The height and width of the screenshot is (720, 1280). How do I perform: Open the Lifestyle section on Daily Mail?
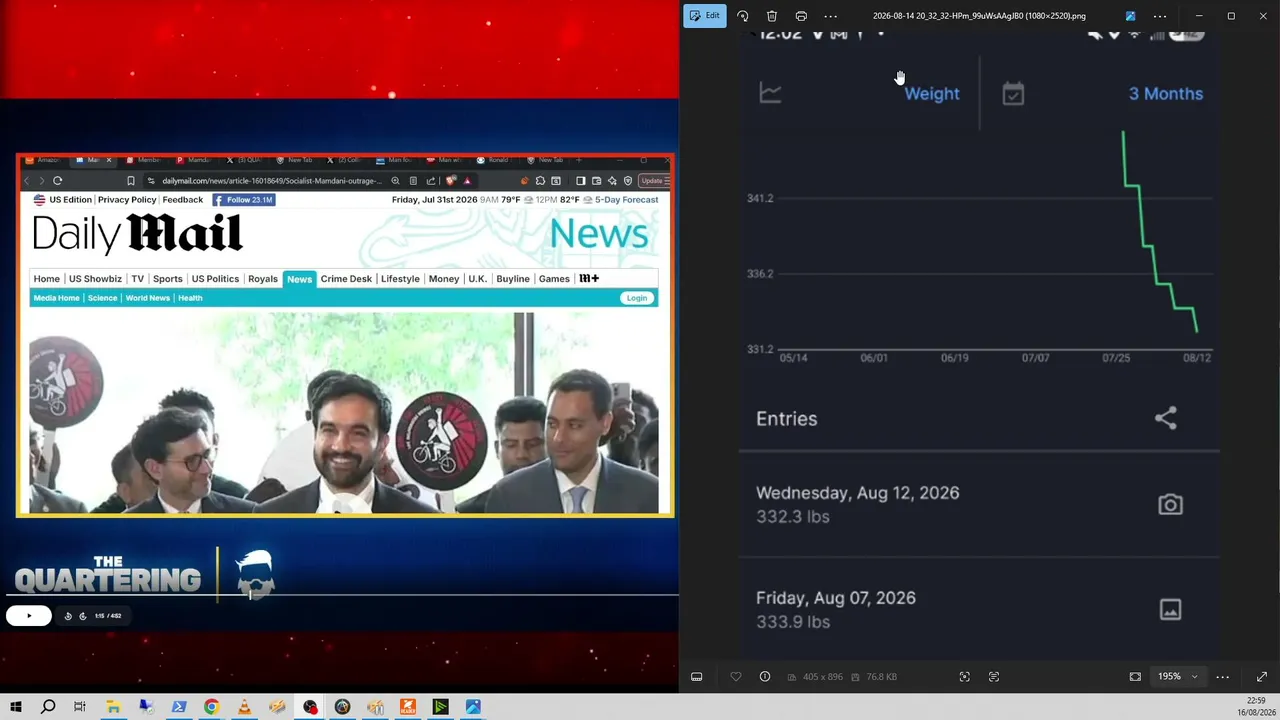pos(400,279)
